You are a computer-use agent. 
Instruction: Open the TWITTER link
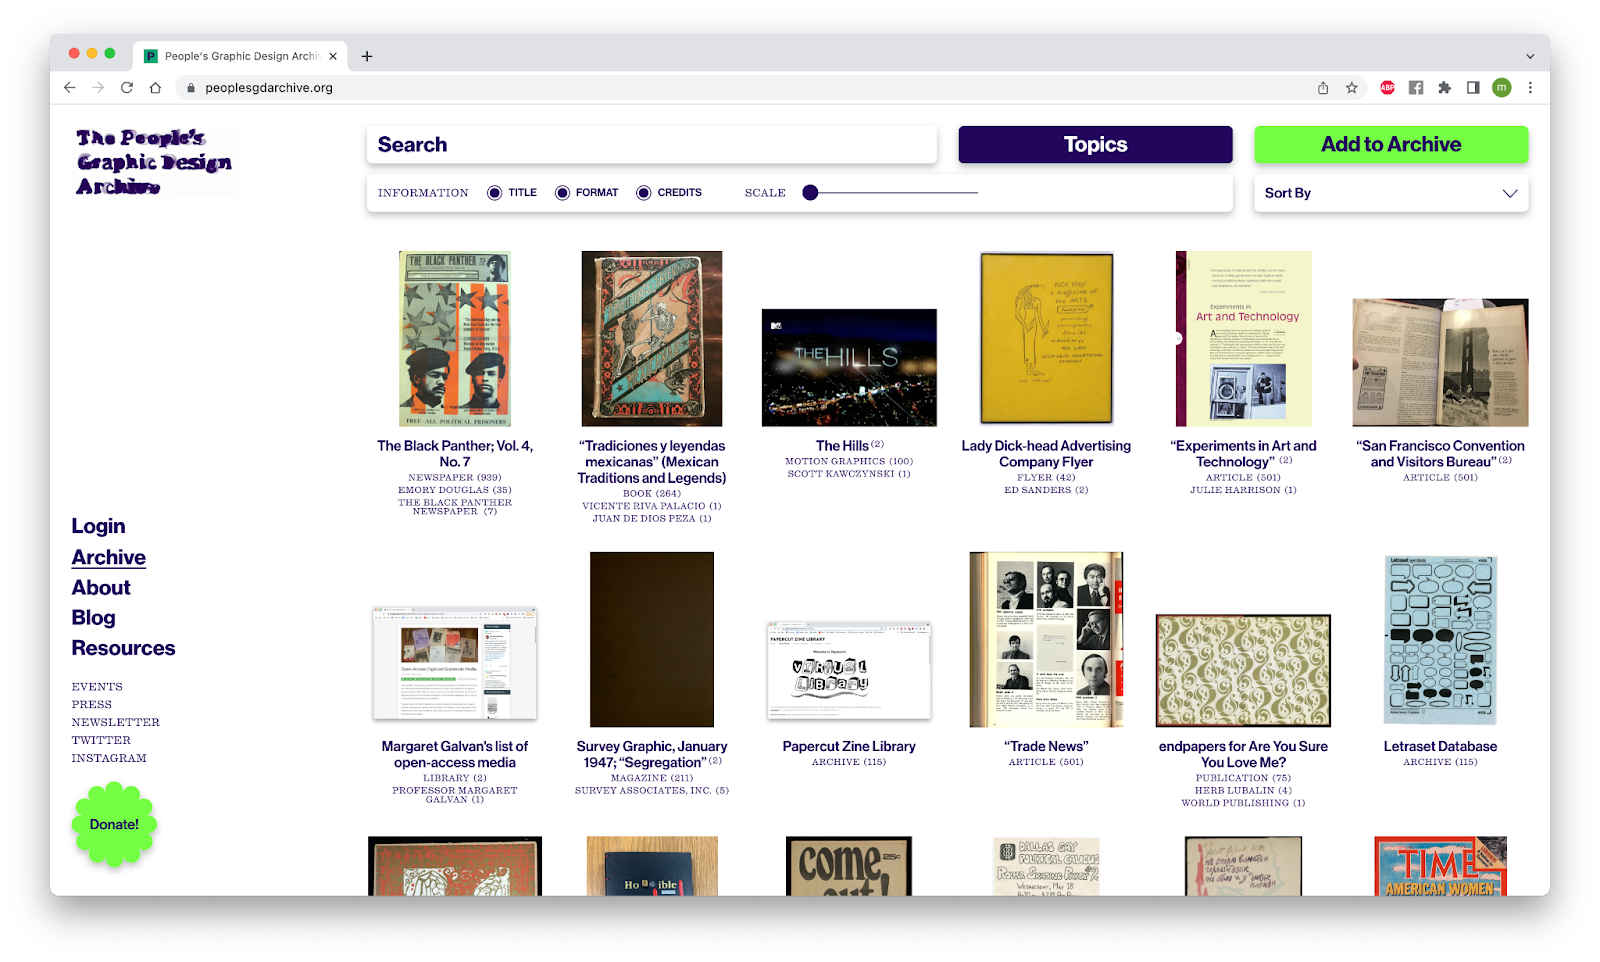101,741
